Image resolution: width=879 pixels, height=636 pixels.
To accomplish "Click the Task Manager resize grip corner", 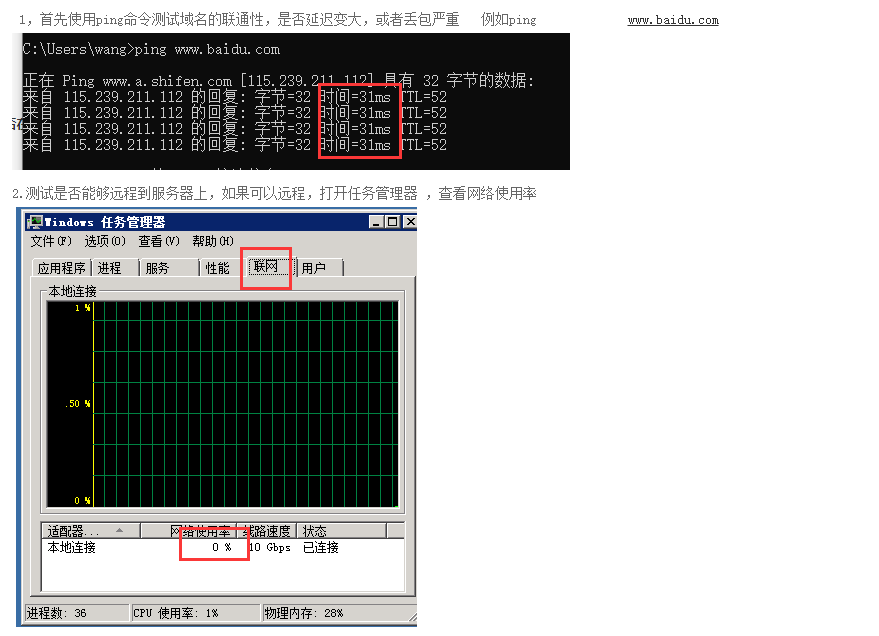I will pos(413,617).
